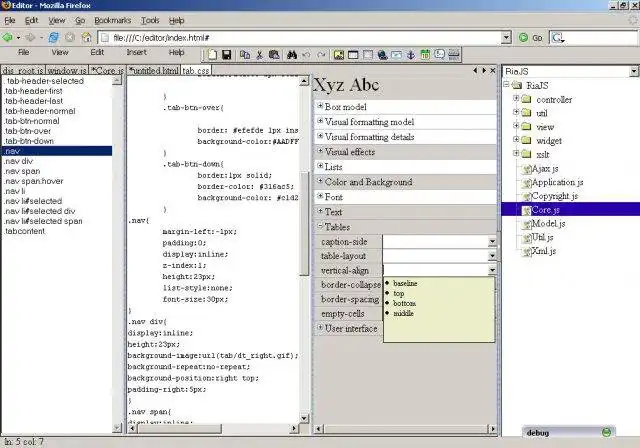Click the code editor vertical scrollbar thumb
Screen dimensions: 640x448
(x=304, y=224)
